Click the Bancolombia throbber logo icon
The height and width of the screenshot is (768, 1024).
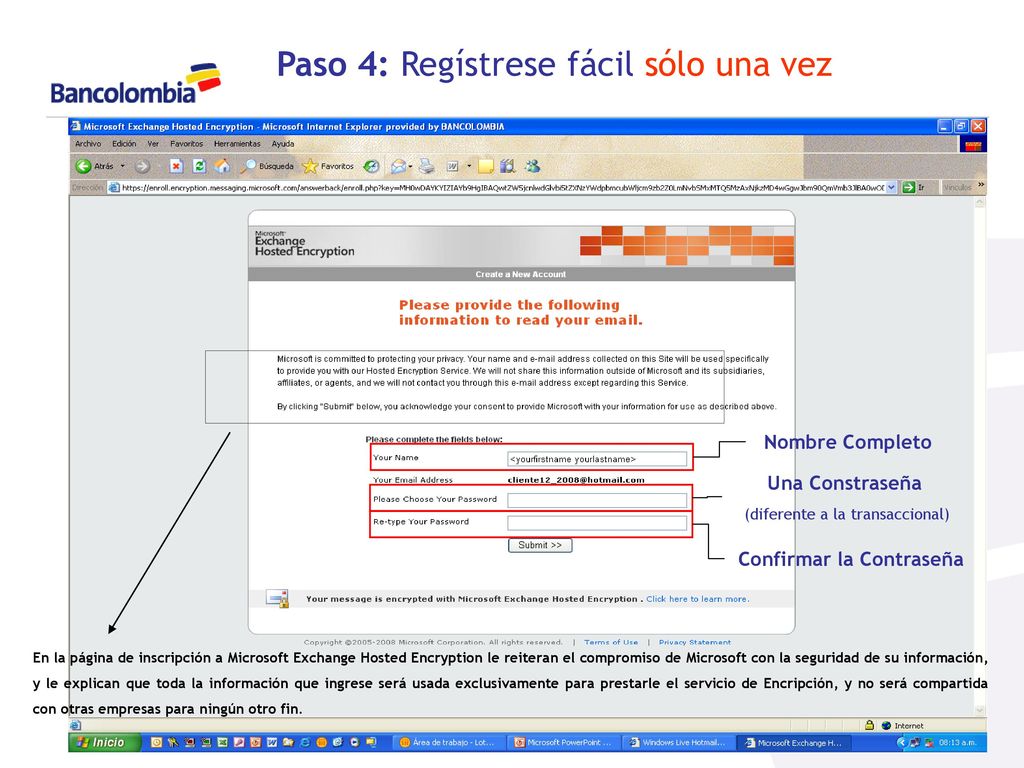click(973, 145)
